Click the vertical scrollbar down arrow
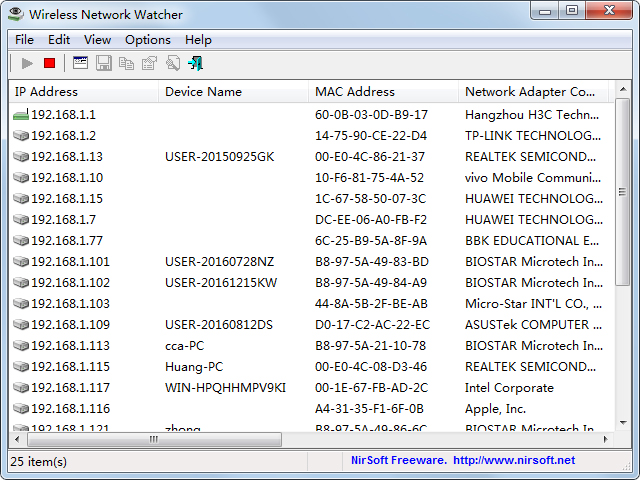The image size is (640, 480). pos(623,423)
